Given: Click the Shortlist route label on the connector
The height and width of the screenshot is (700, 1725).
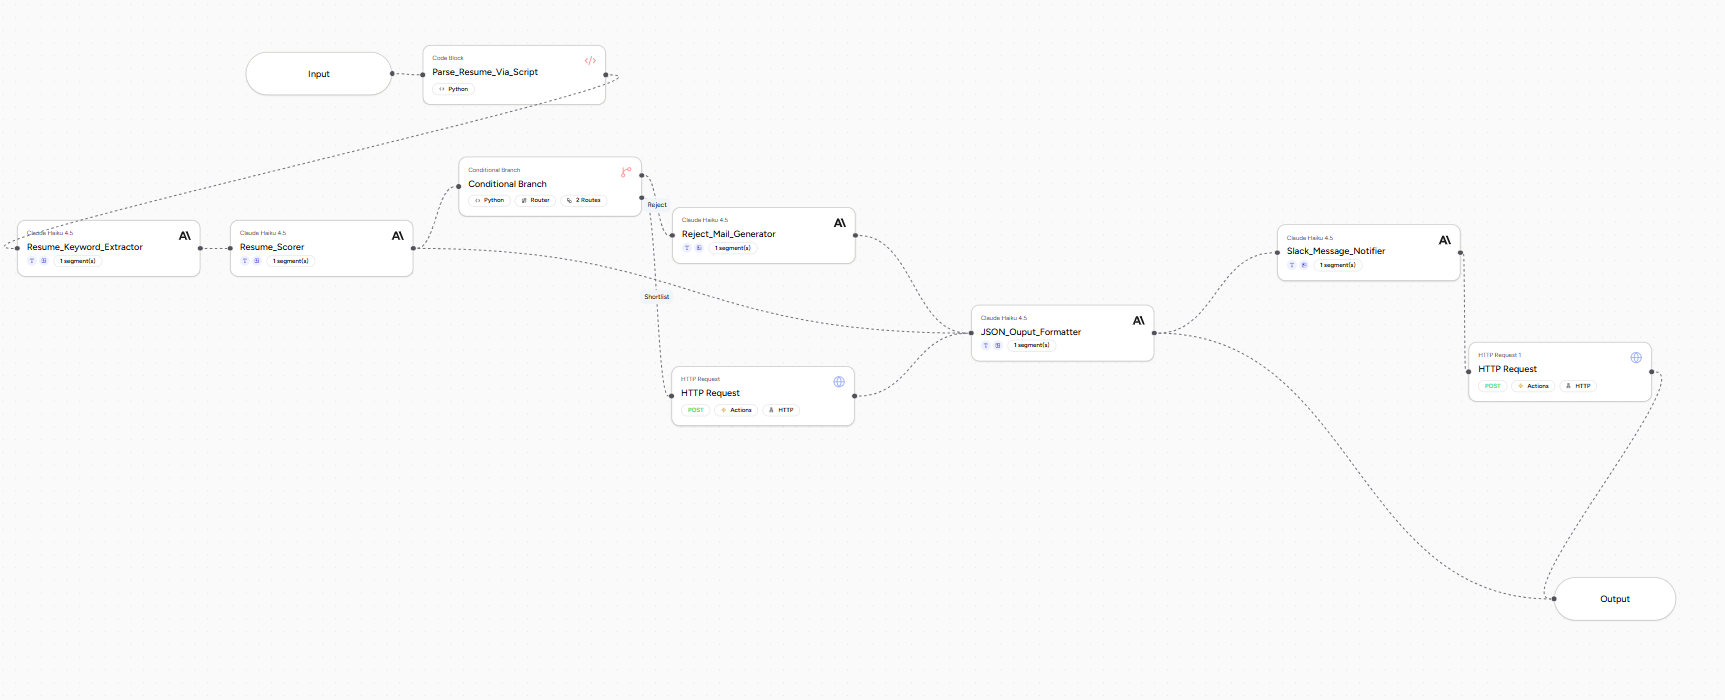Looking at the screenshot, I should point(657,297).
